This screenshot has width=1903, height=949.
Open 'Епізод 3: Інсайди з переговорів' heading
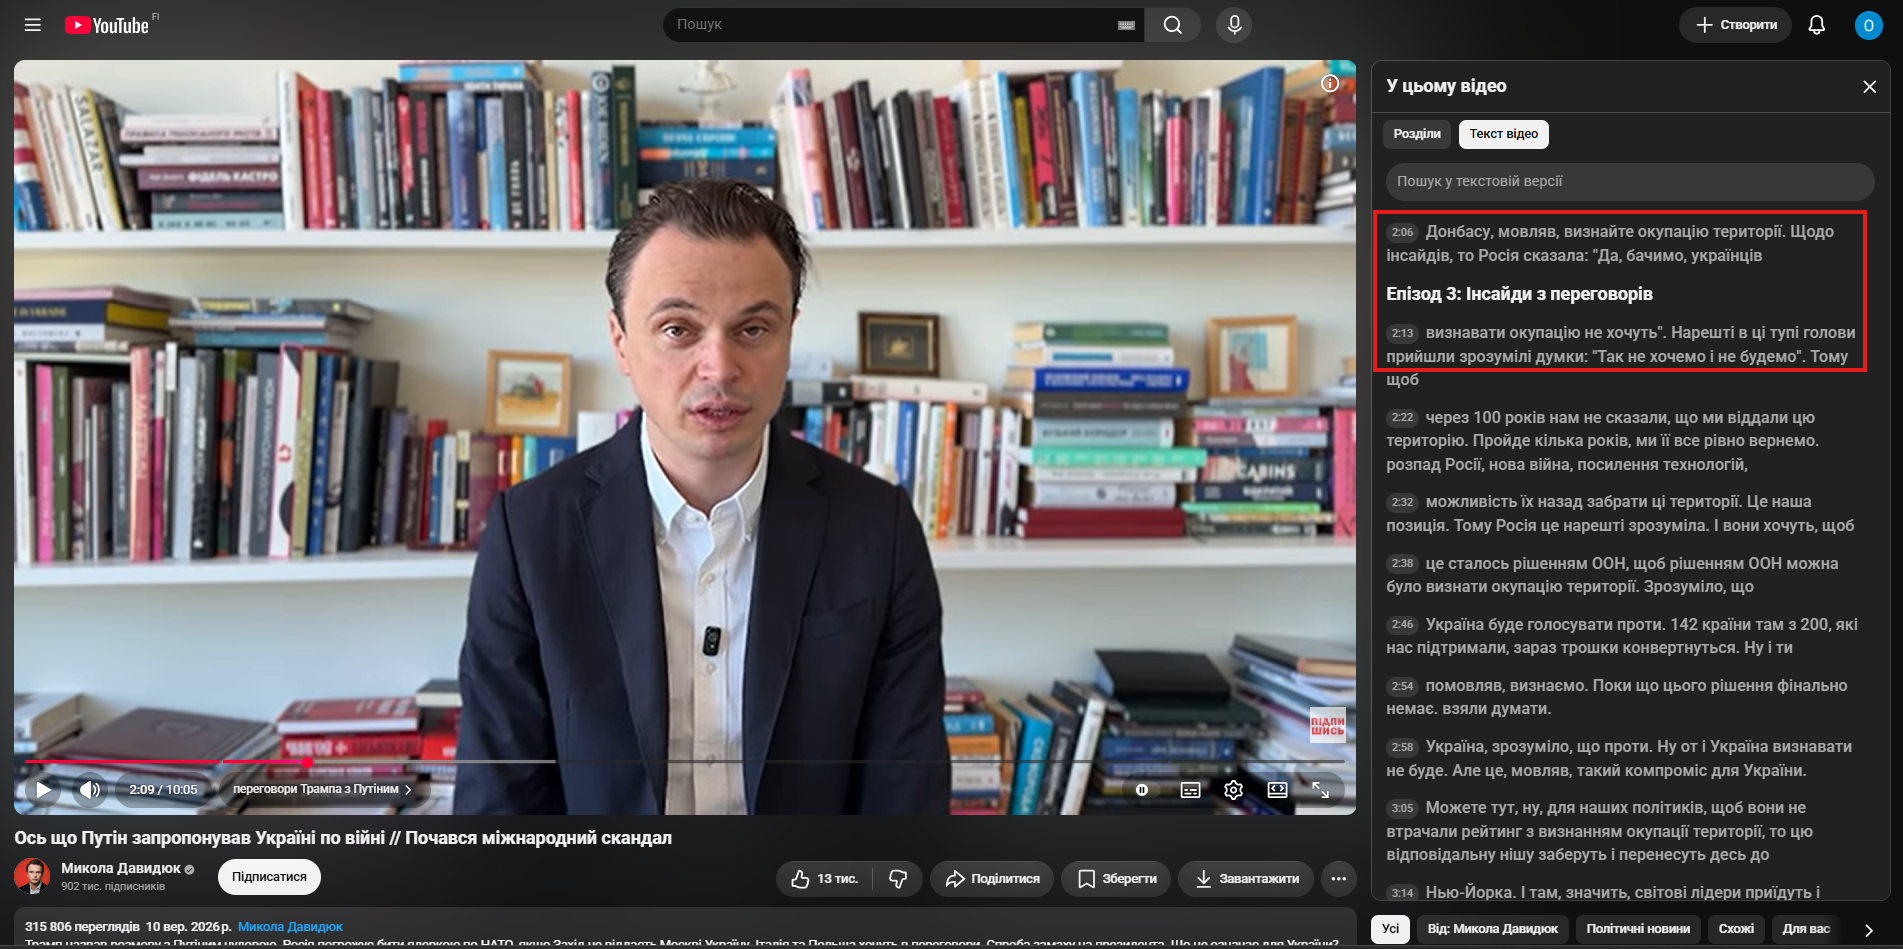coord(1519,294)
